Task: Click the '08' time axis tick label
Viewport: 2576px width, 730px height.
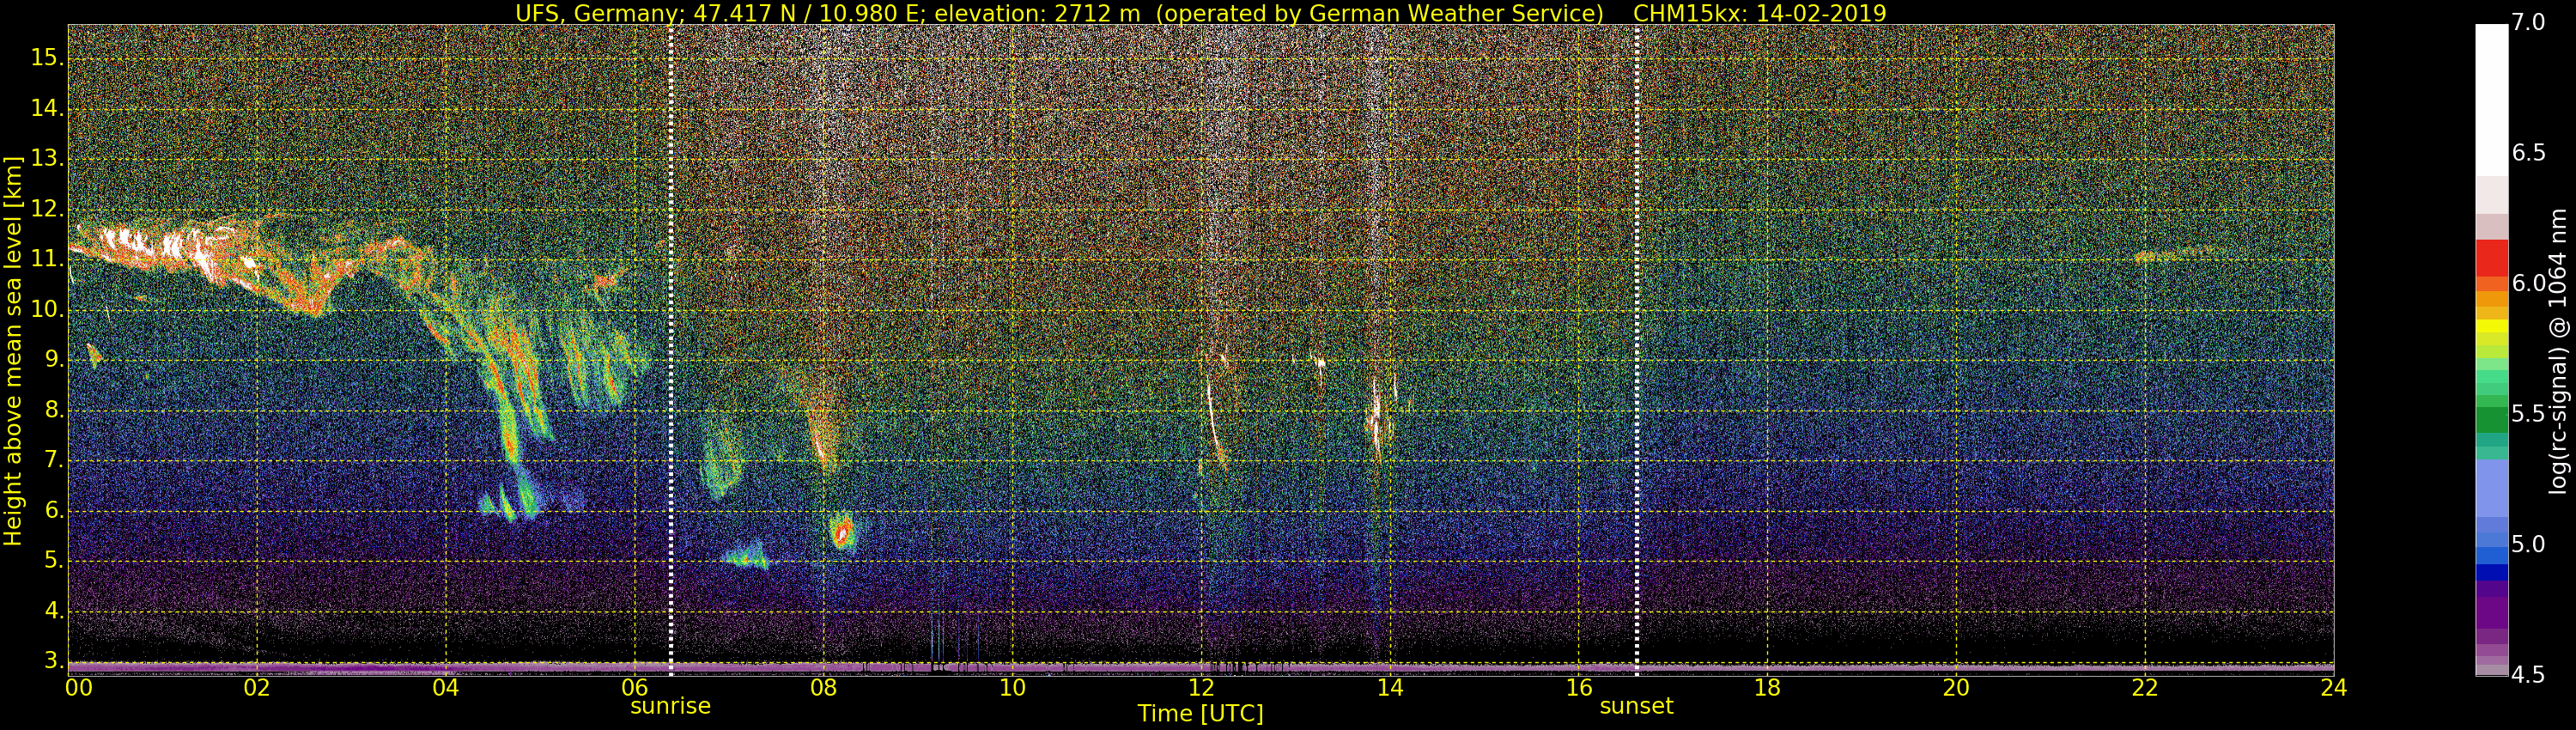Action: point(823,688)
